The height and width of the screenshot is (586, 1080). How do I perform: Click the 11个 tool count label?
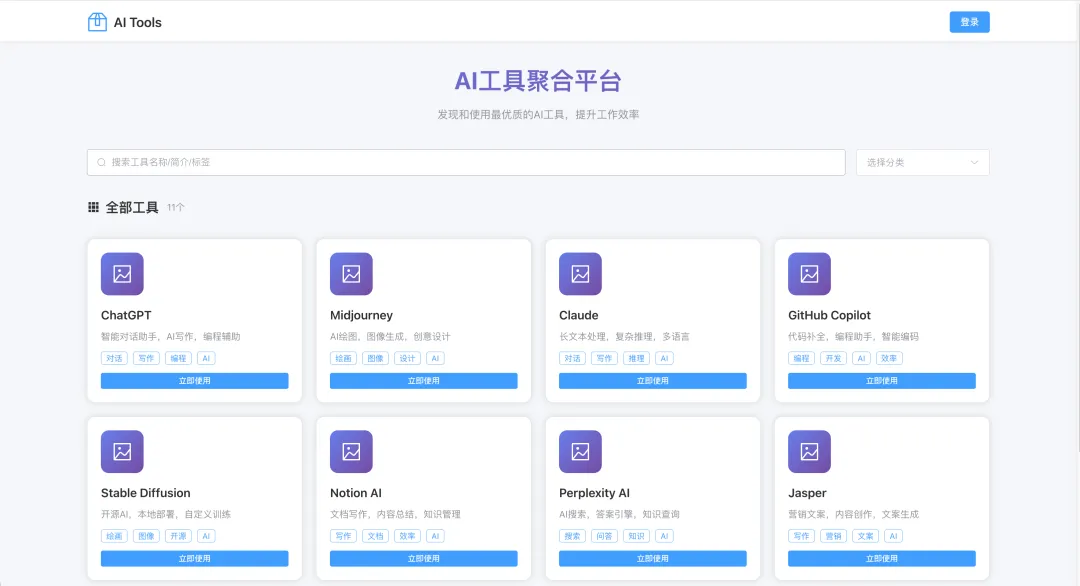[x=176, y=207]
